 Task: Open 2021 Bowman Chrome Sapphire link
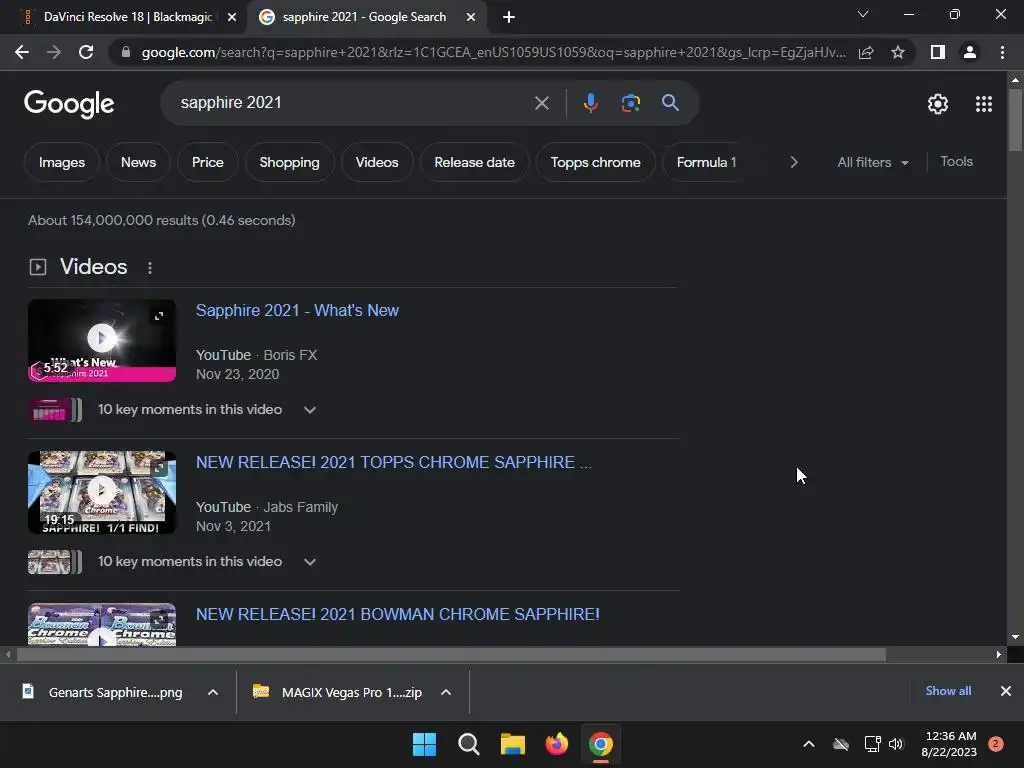(398, 615)
